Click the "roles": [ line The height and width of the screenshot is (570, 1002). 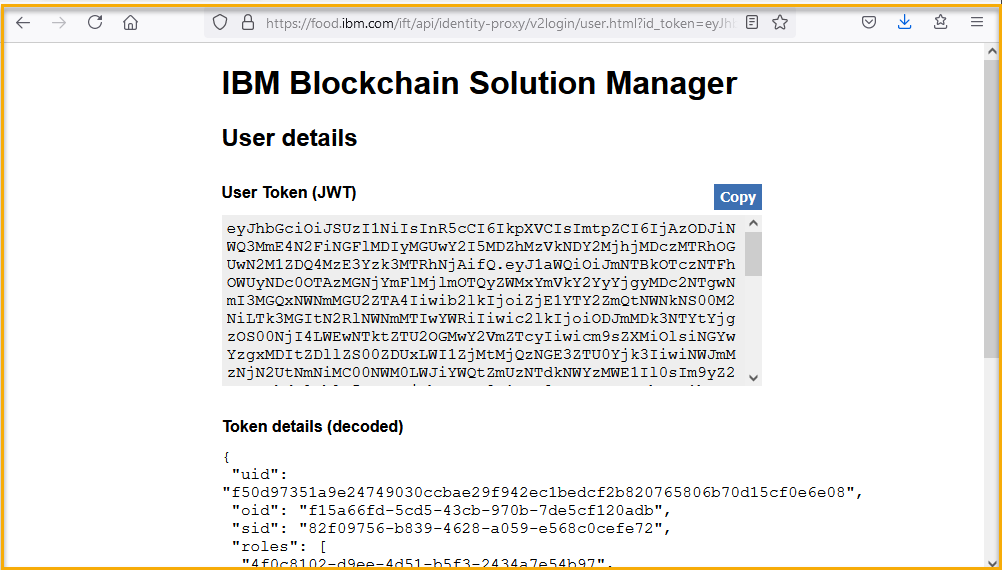click(279, 546)
